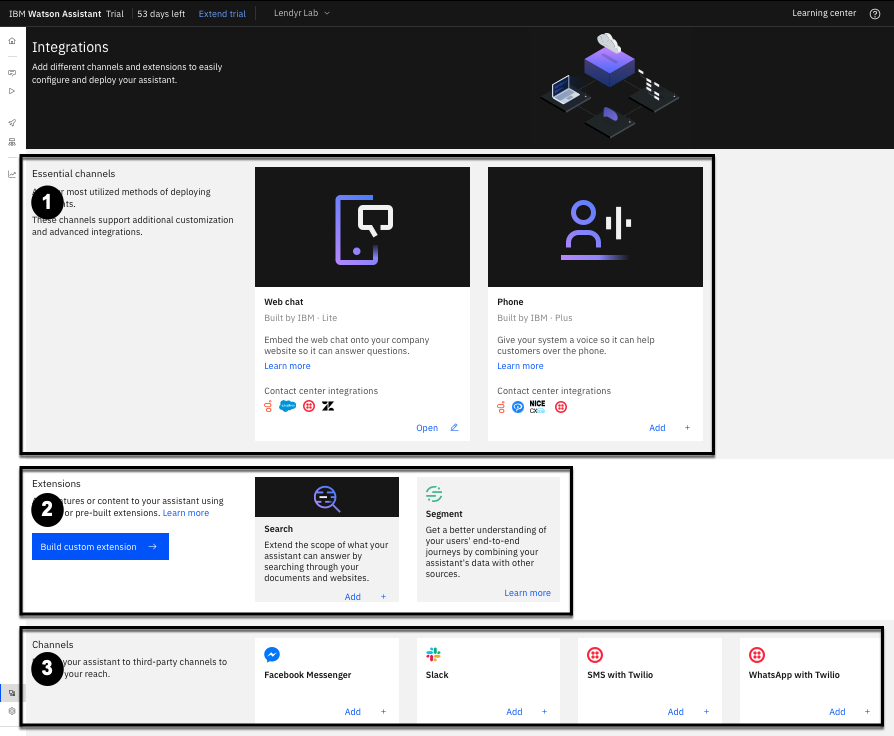
Task: Open the Actions chat icon in sidebar
Action: [x=12, y=73]
